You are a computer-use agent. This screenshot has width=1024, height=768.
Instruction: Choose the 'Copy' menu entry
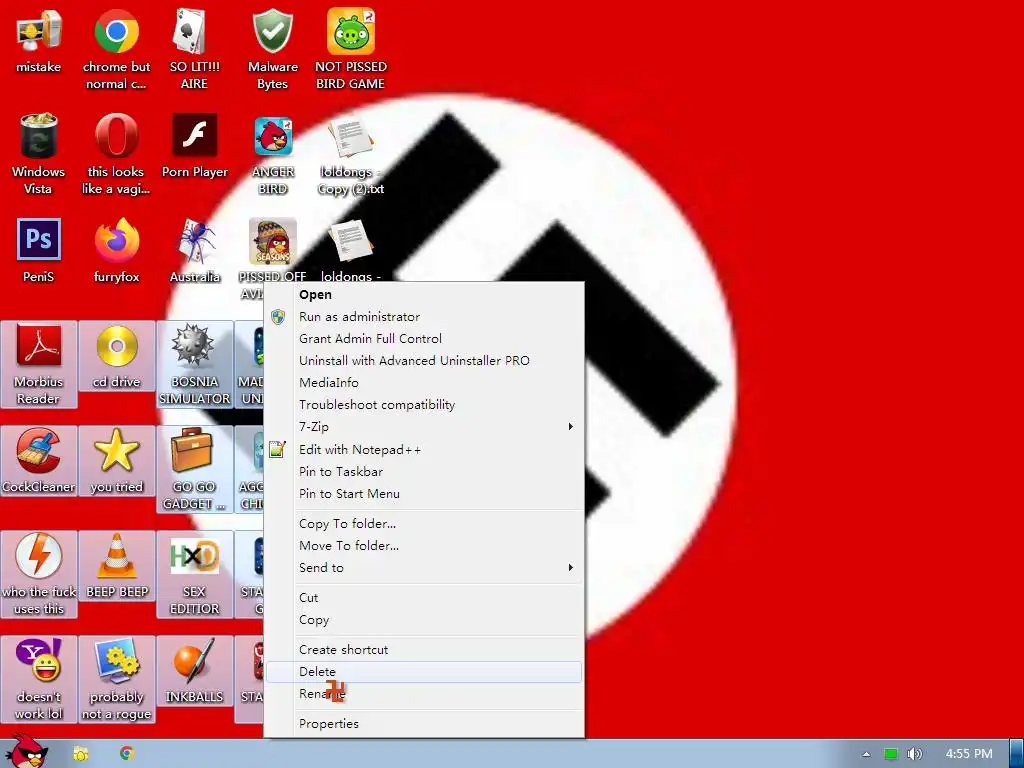424,620
